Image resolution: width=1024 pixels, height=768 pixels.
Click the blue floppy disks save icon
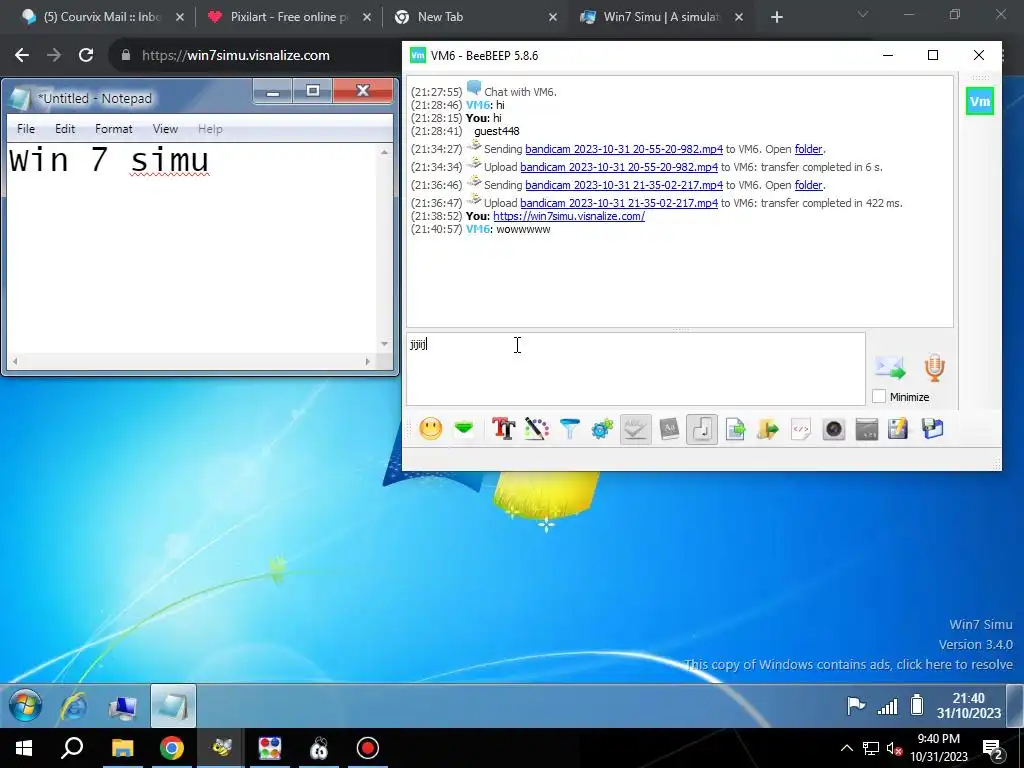[x=932, y=429]
